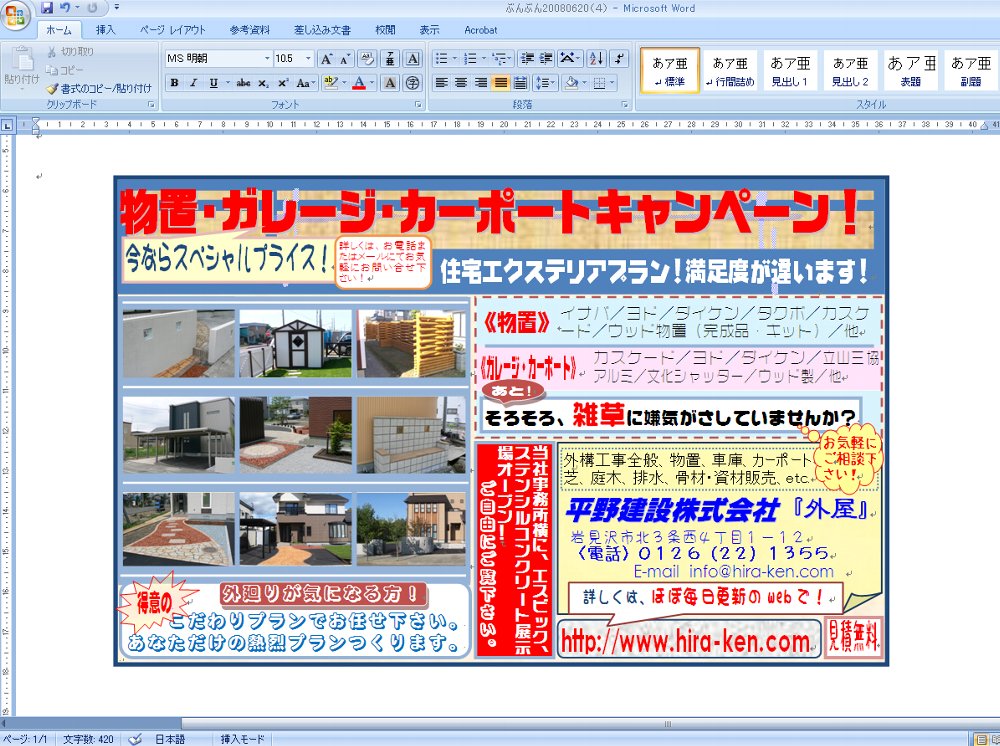The height and width of the screenshot is (746, 1000).
Task: Open the phonetic guide (ruby) tool
Action: pyautogui.click(x=390, y=59)
